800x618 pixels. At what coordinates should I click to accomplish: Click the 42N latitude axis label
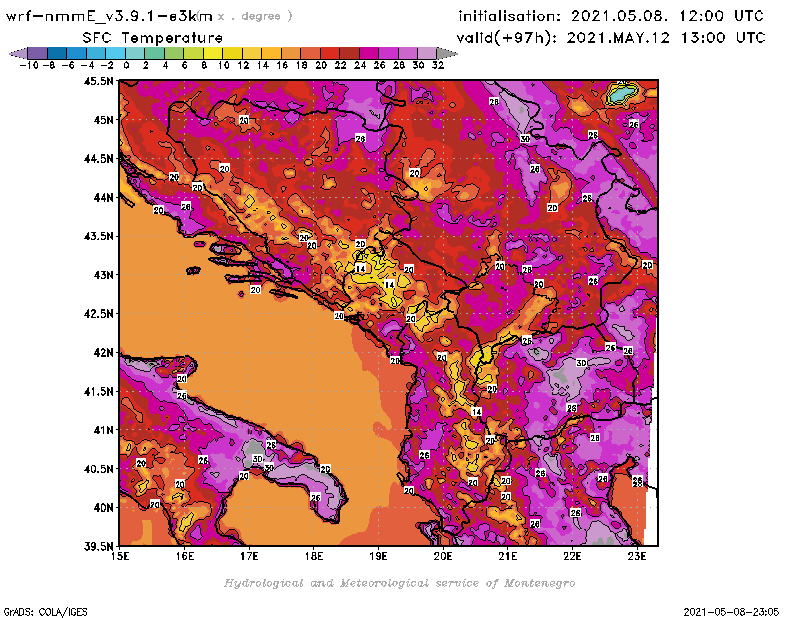[x=103, y=353]
